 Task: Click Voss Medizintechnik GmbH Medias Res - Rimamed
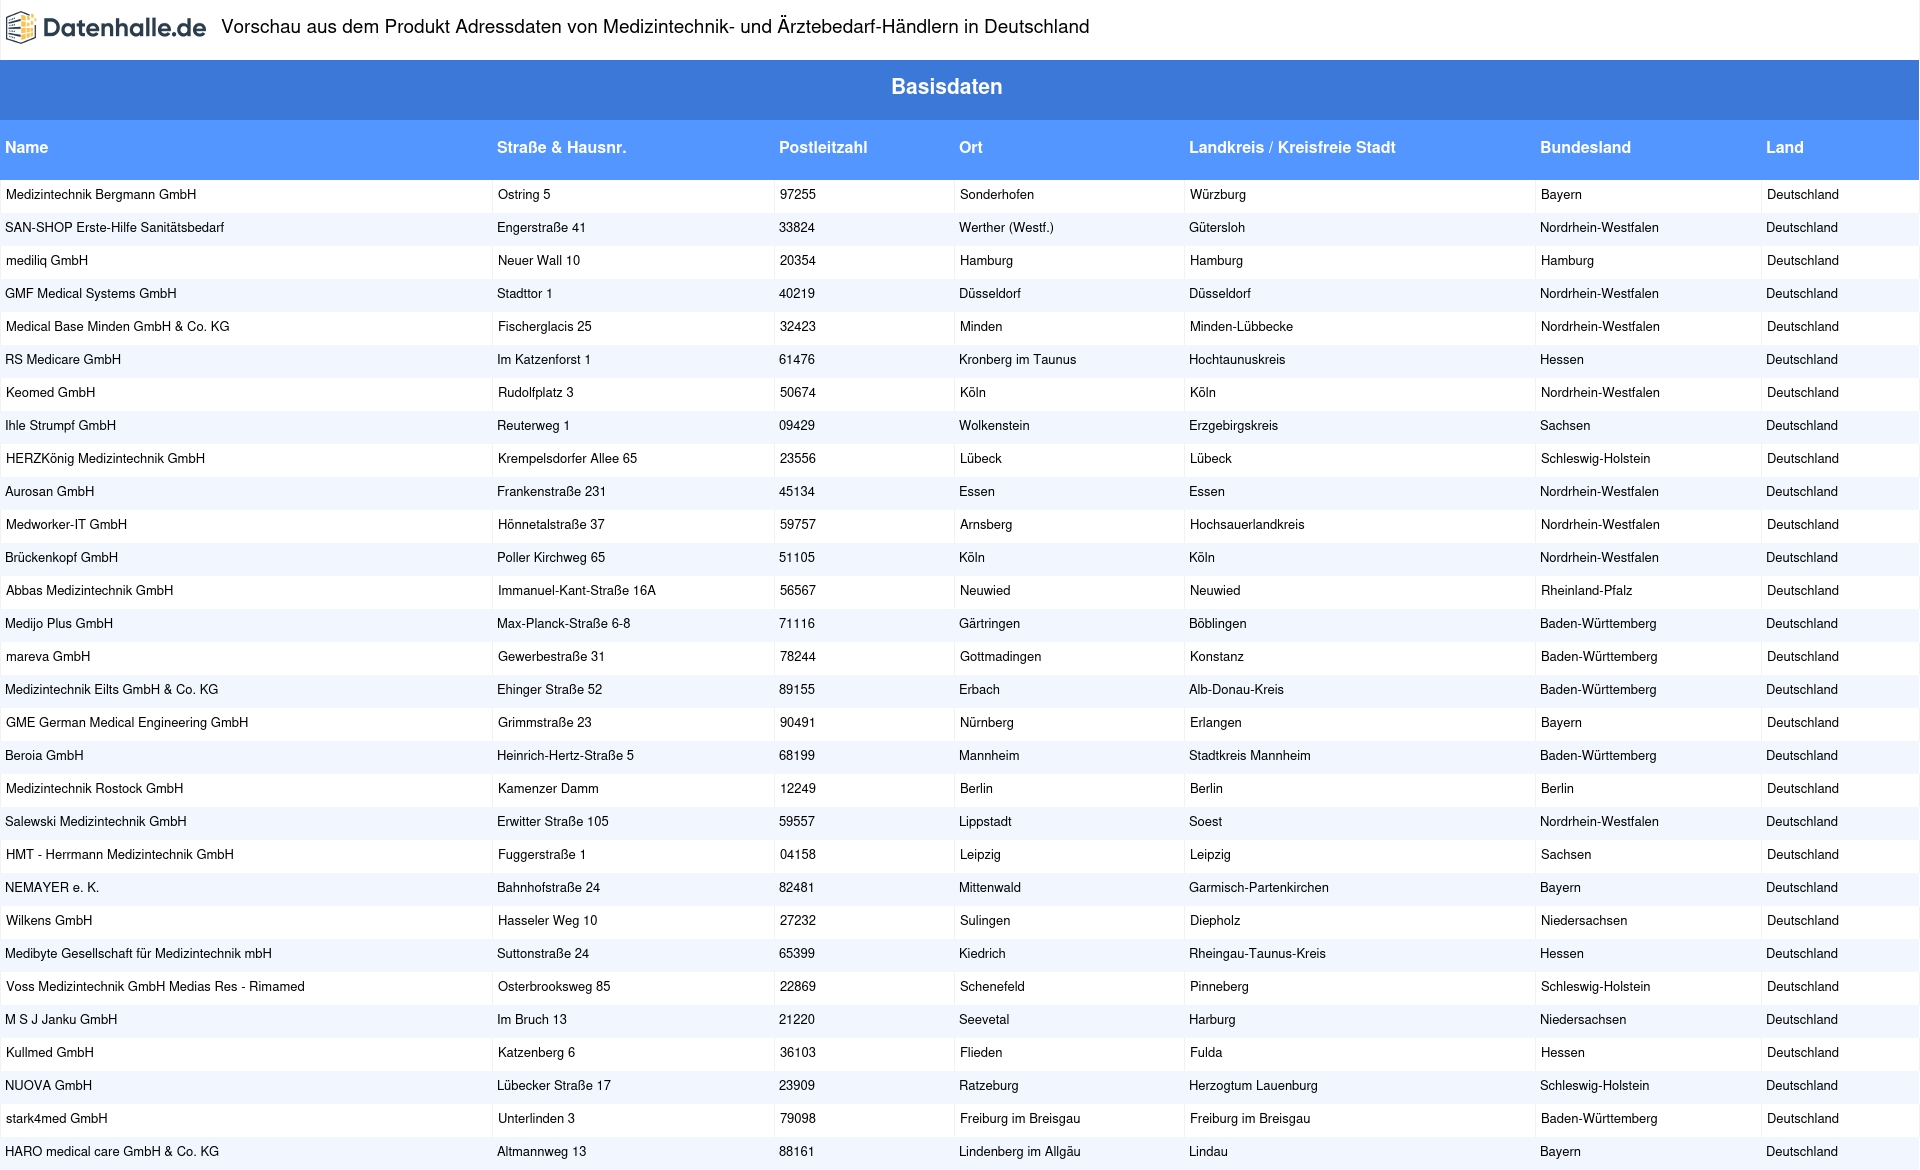pyautogui.click(x=155, y=987)
